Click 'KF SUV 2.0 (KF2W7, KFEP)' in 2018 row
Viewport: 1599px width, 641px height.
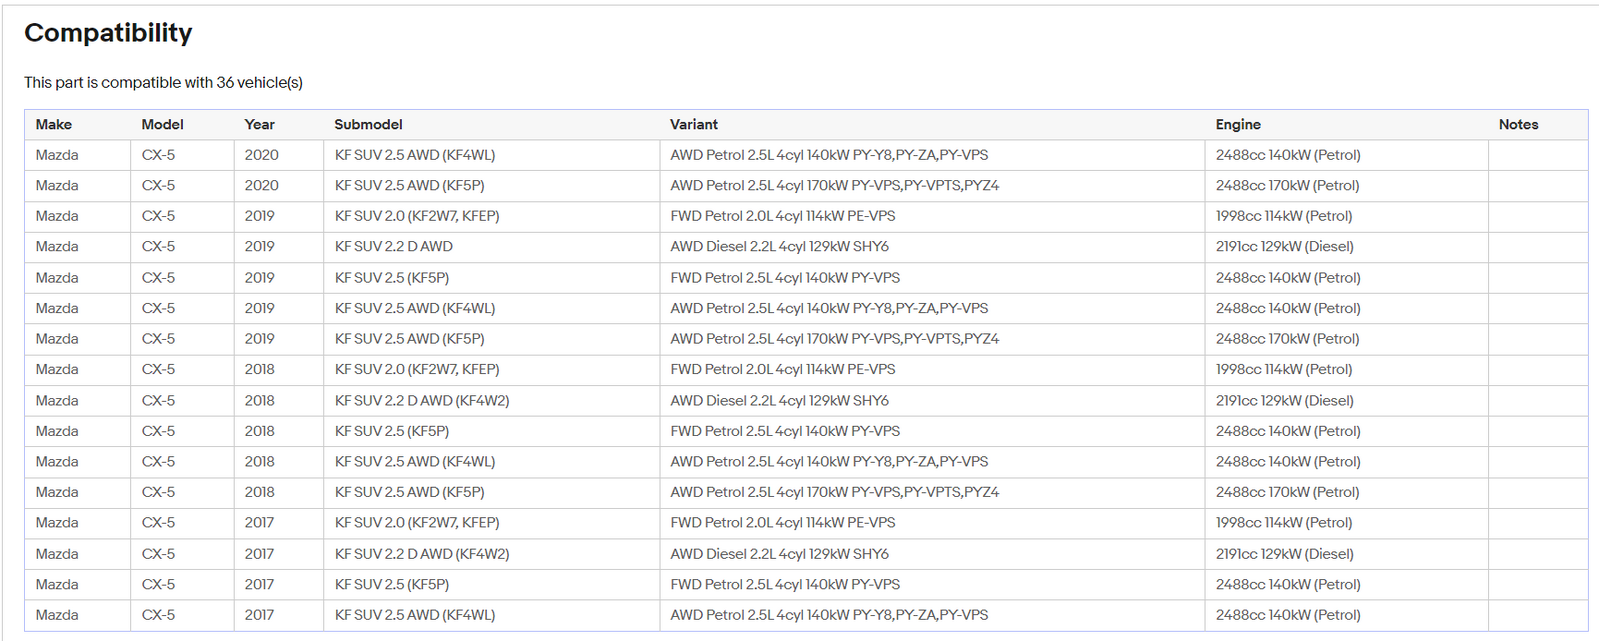[x=417, y=370]
